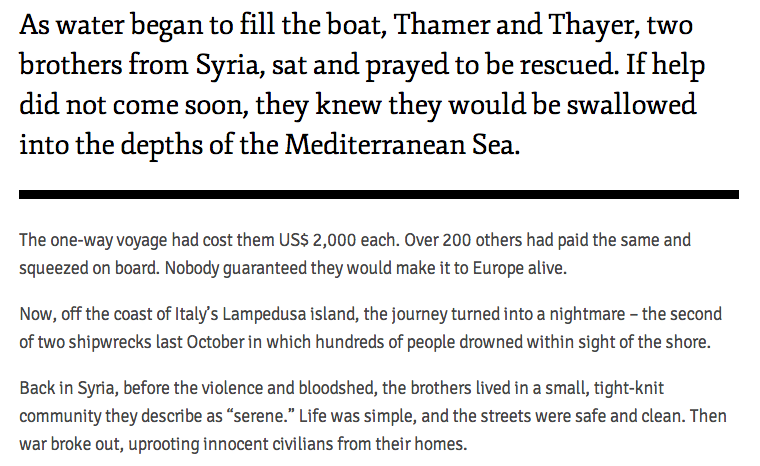Image resolution: width=760 pixels, height=466 pixels.
Task: Click the quoted word "serene"
Action: coord(258,417)
